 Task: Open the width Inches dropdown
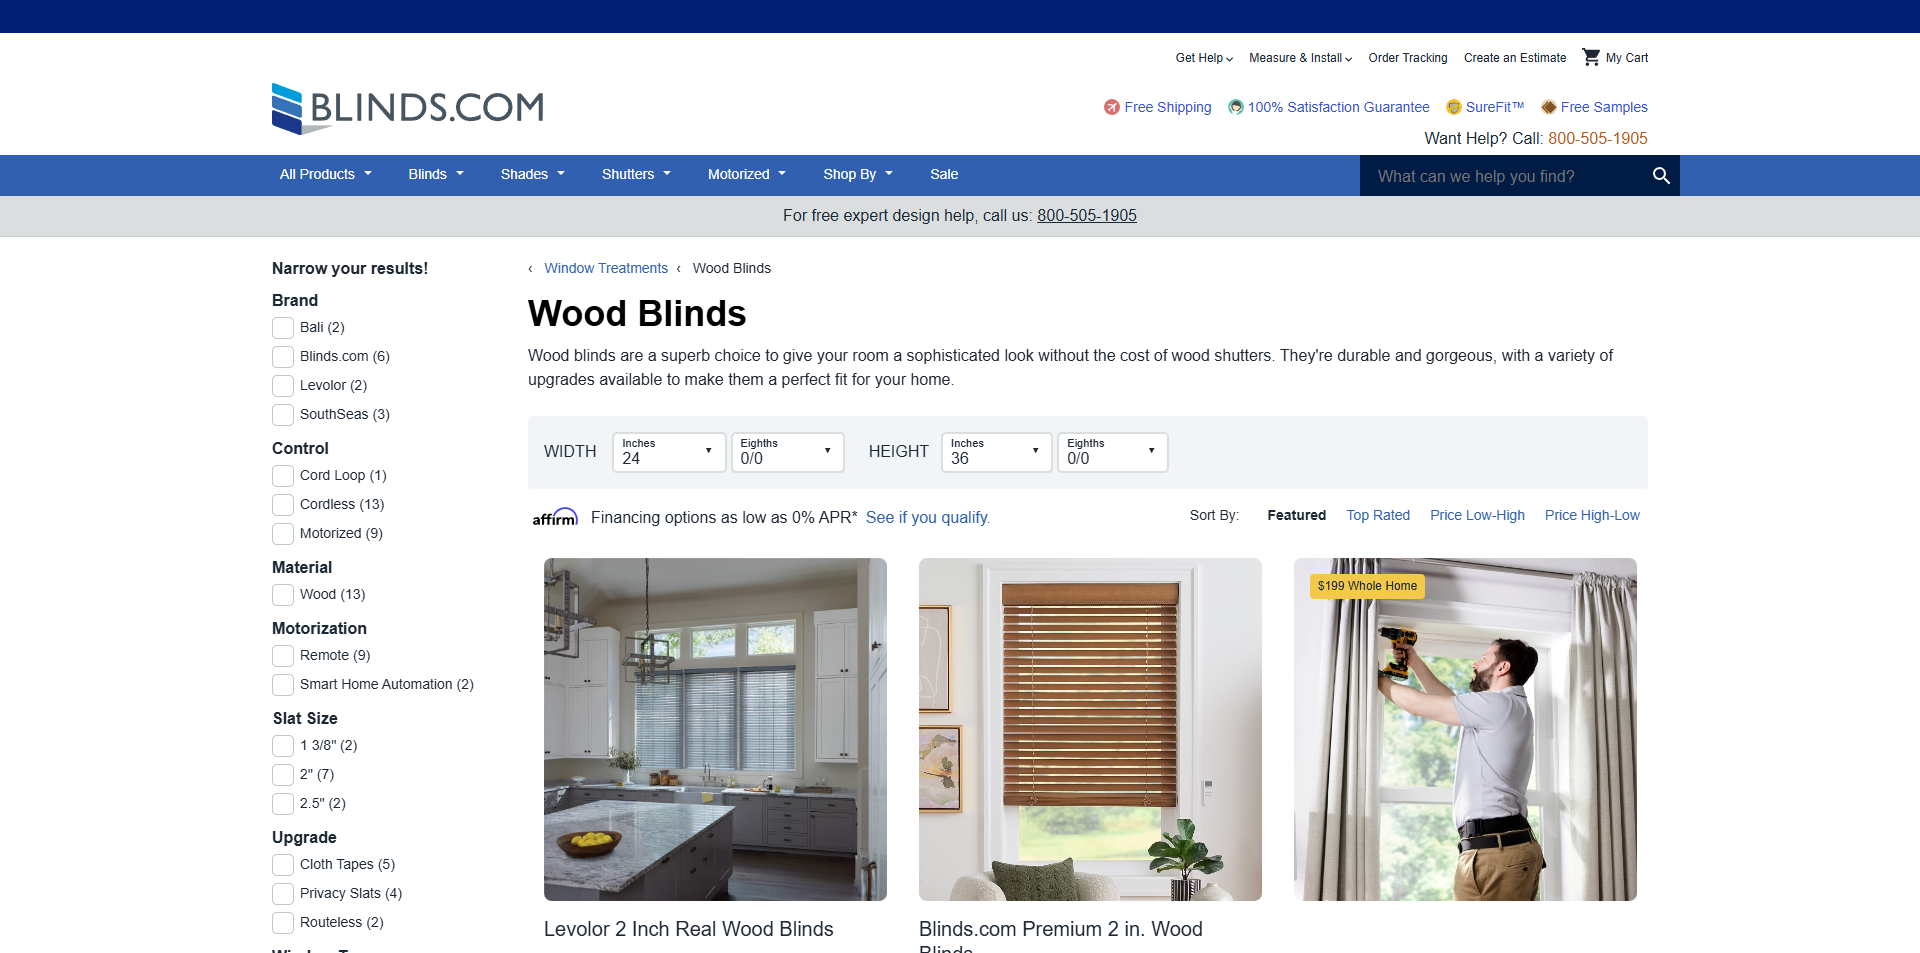669,452
